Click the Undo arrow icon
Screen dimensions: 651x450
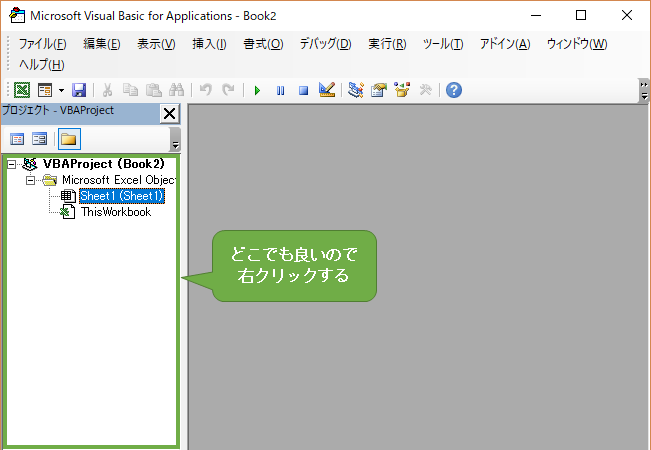(206, 90)
